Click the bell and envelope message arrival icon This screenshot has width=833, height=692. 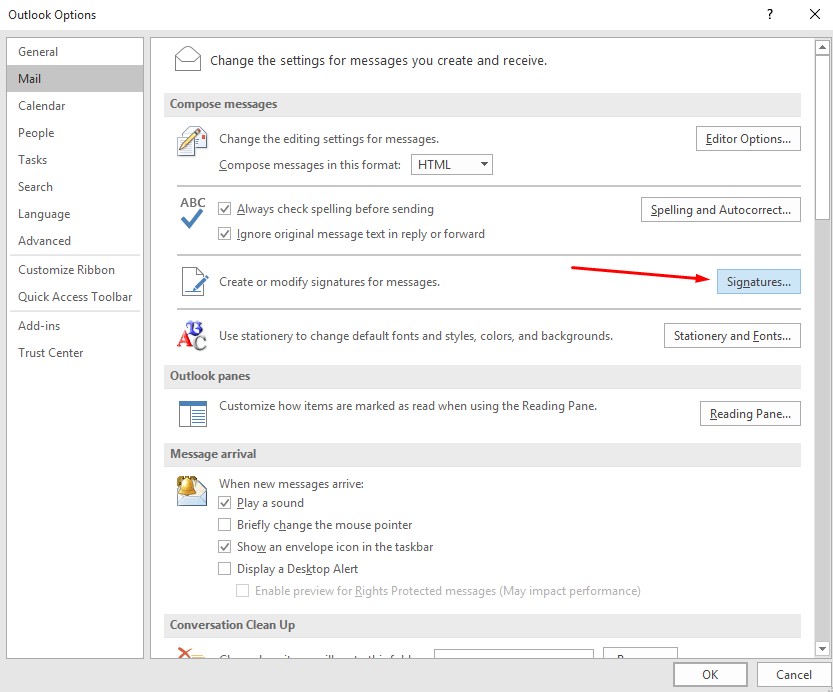(191, 491)
